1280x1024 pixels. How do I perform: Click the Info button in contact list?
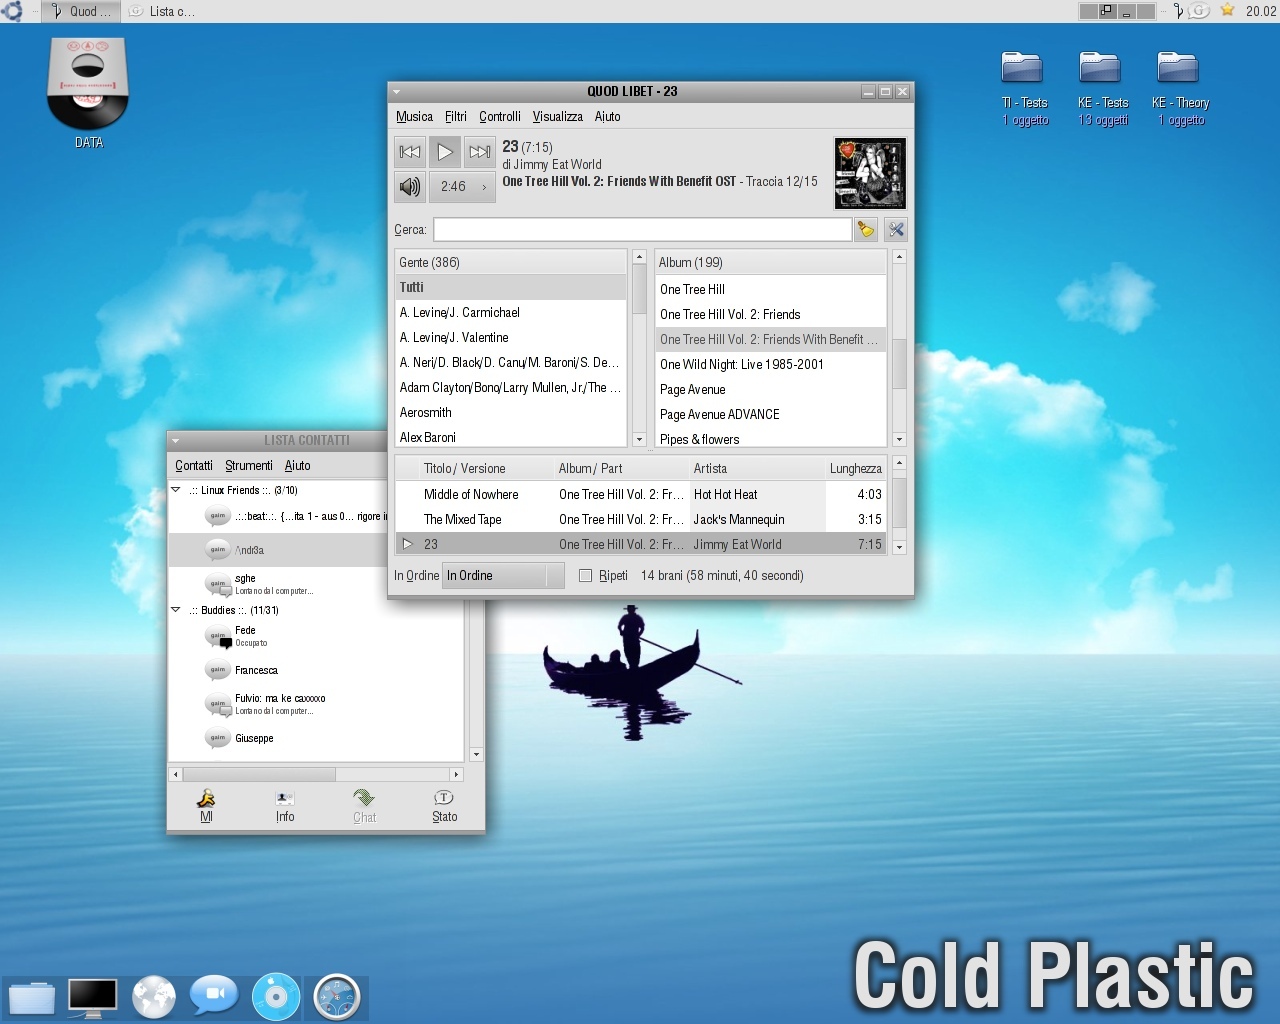[285, 806]
